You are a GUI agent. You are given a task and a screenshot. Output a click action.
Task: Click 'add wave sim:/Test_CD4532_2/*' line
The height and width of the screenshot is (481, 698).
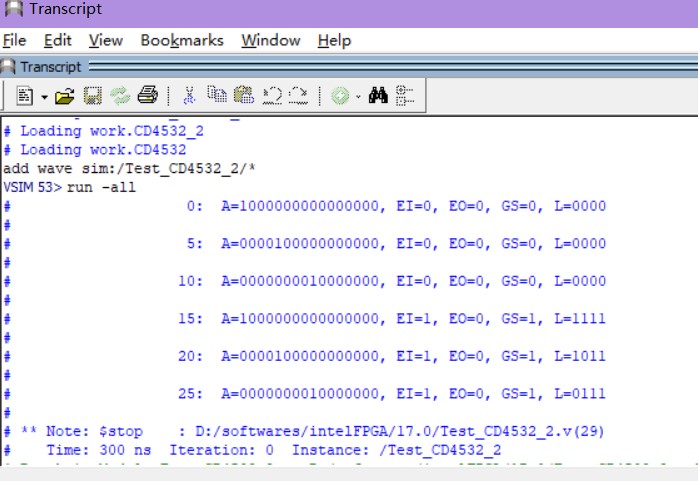click(130, 169)
